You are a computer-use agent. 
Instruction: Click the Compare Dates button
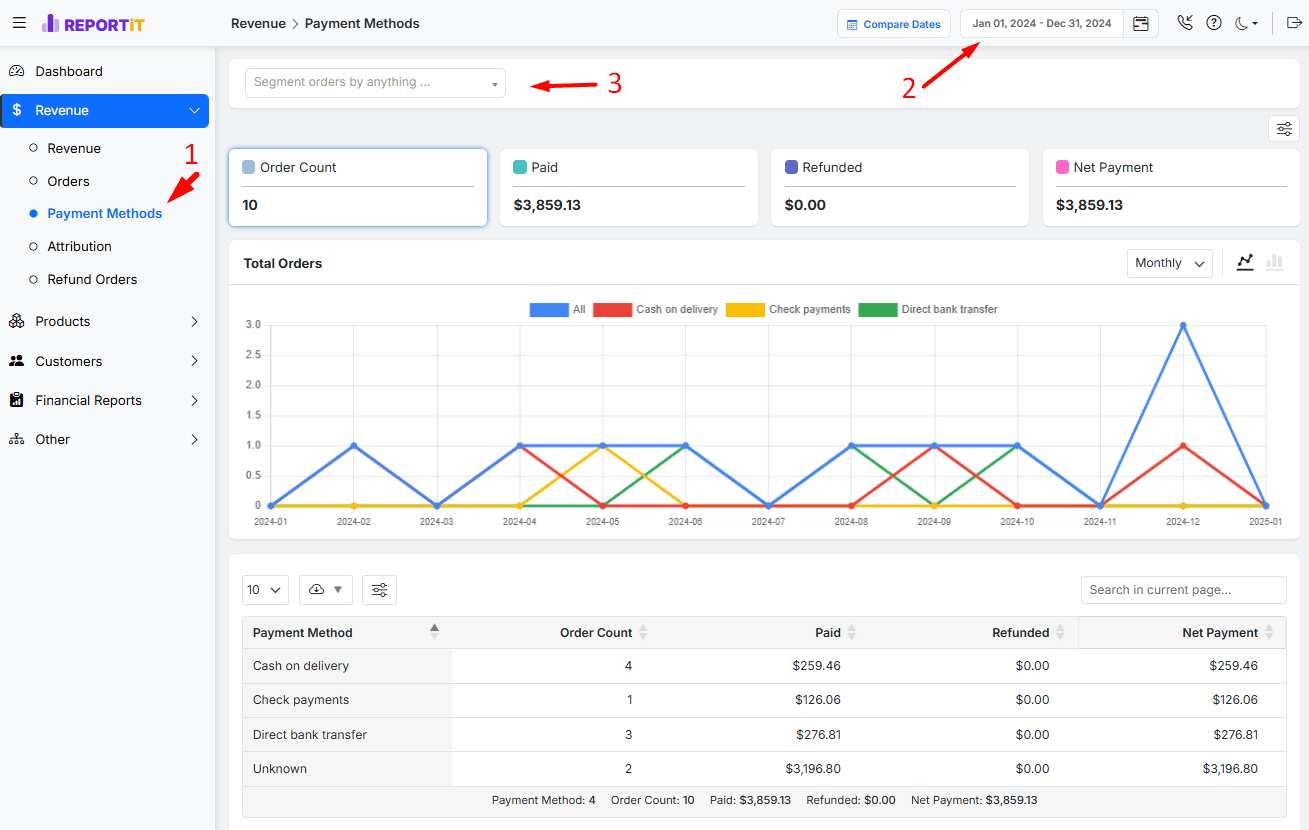click(x=893, y=24)
